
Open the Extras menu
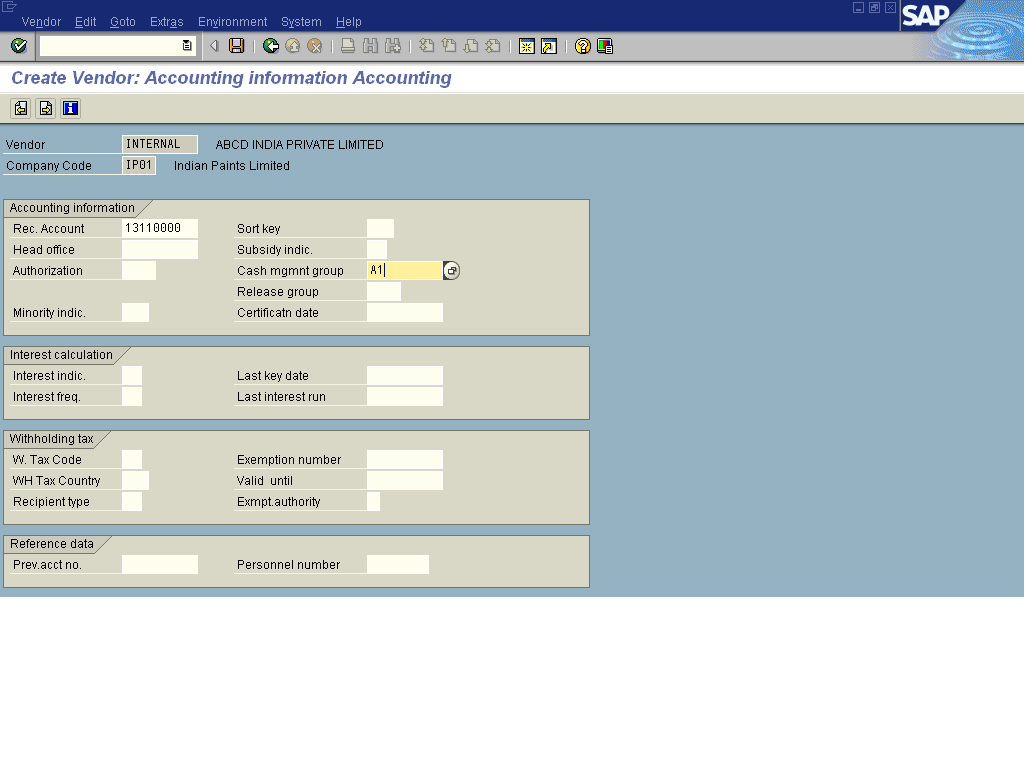166,22
